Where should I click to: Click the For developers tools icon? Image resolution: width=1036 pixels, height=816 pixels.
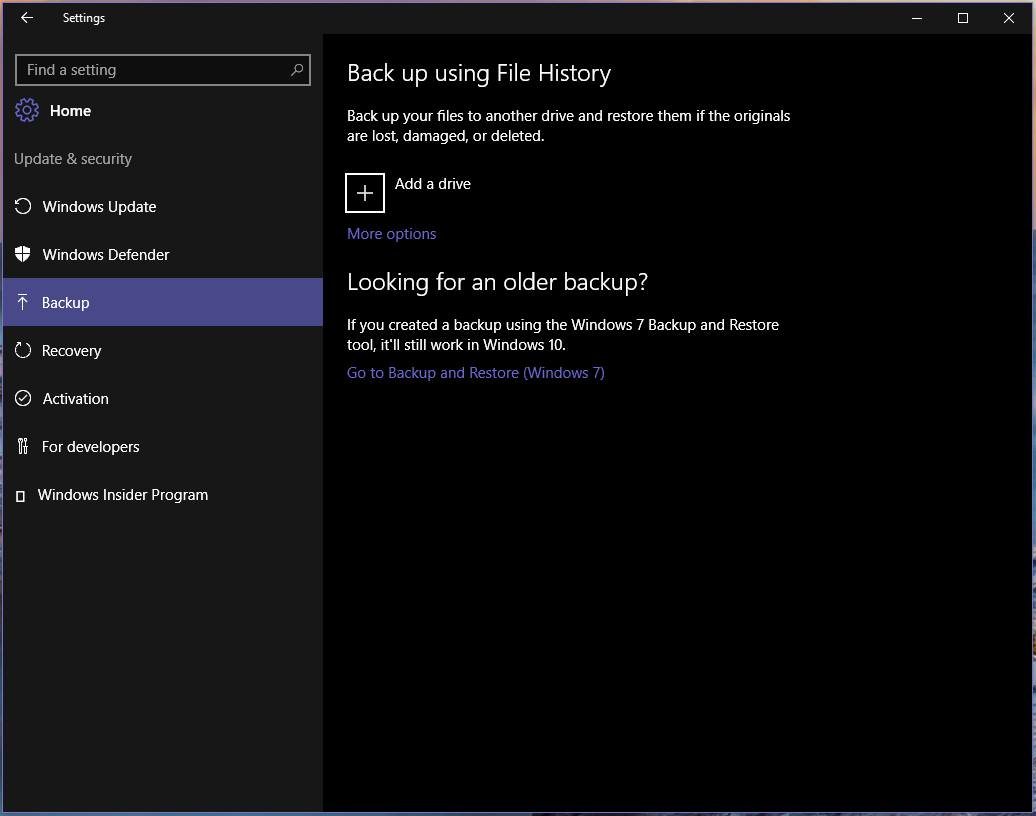pyautogui.click(x=23, y=447)
